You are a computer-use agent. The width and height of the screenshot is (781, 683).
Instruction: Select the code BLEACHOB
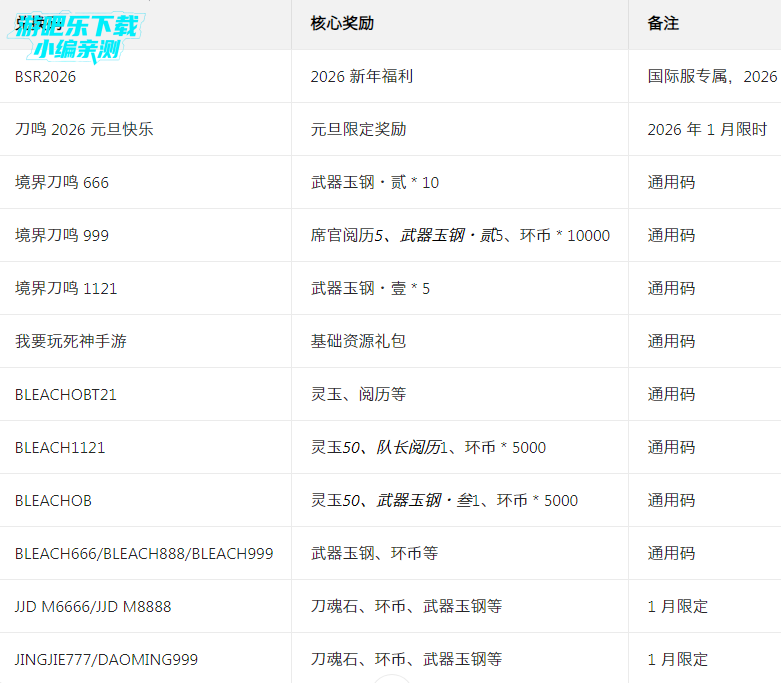point(53,501)
